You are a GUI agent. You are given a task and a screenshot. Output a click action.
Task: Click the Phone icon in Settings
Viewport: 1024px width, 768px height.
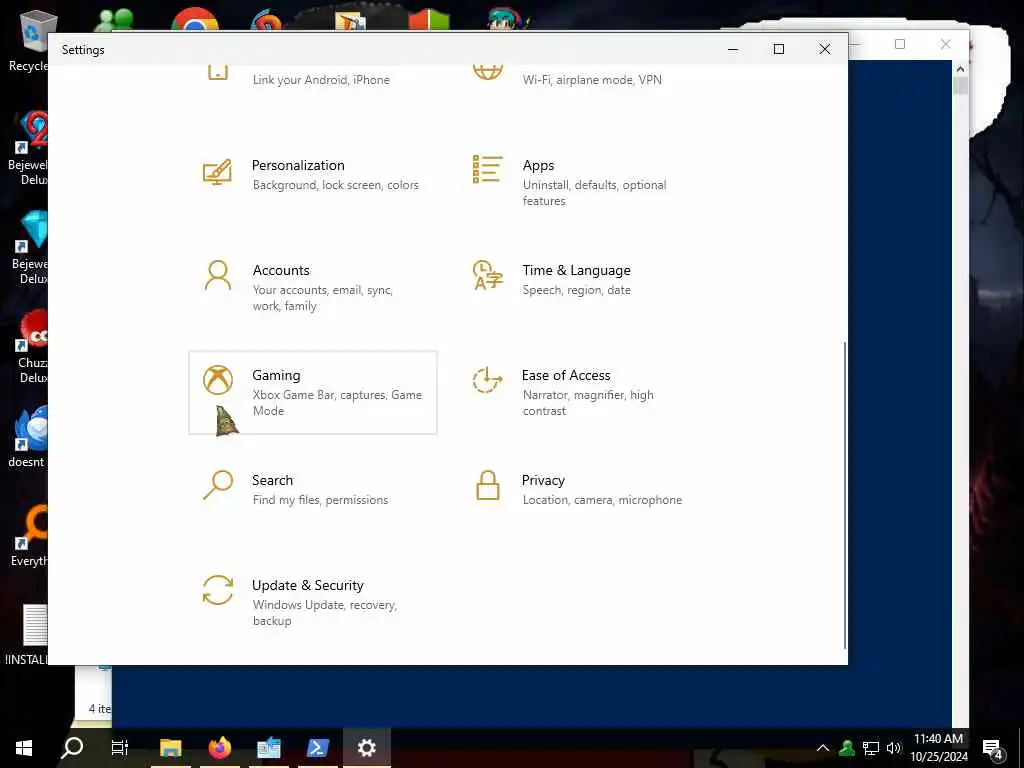point(217,72)
